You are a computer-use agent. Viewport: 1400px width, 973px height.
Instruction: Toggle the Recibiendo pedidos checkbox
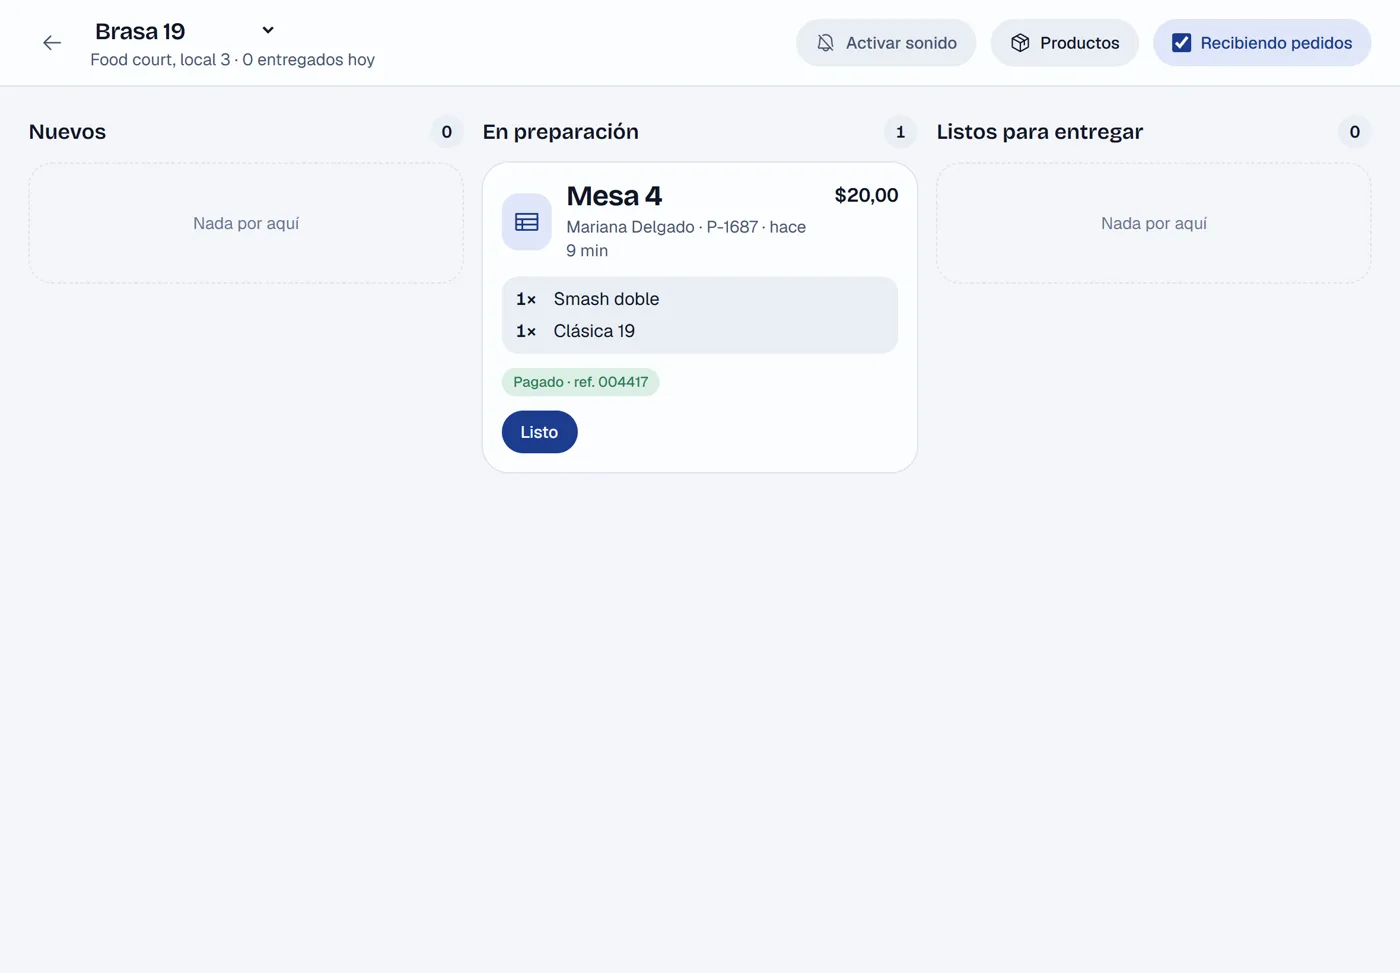coord(1181,43)
